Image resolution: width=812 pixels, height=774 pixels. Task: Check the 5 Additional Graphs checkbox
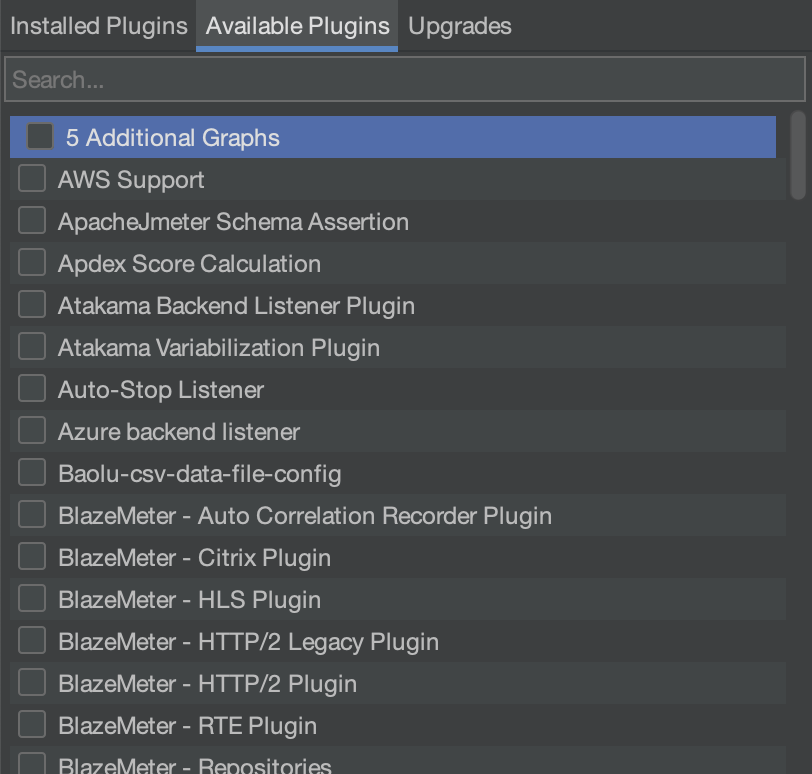40,137
